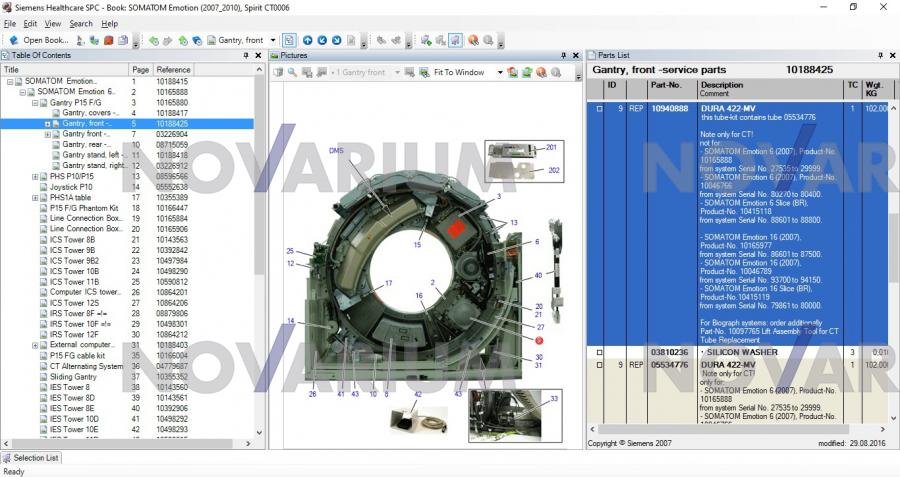Image resolution: width=900 pixels, height=477 pixels.
Task: Click the red book icon in main toolbar
Action: point(108,40)
